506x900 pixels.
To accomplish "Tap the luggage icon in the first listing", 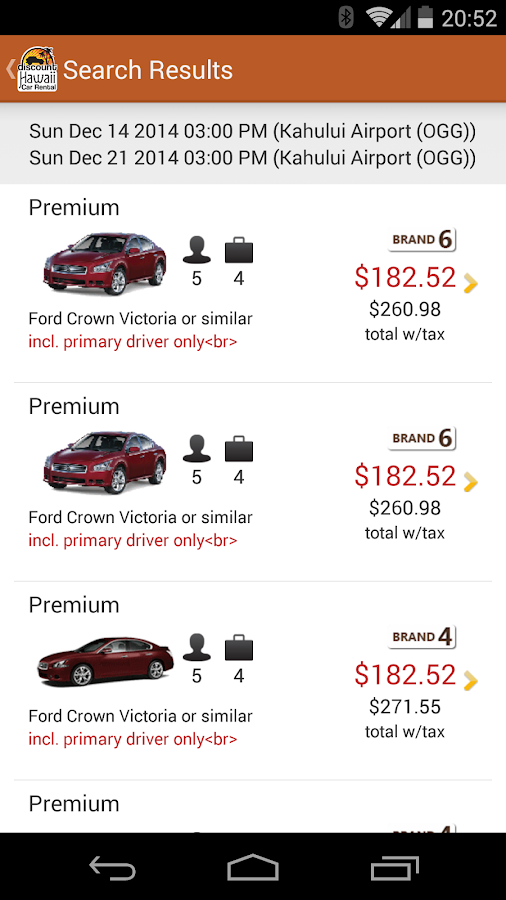I will [239, 251].
